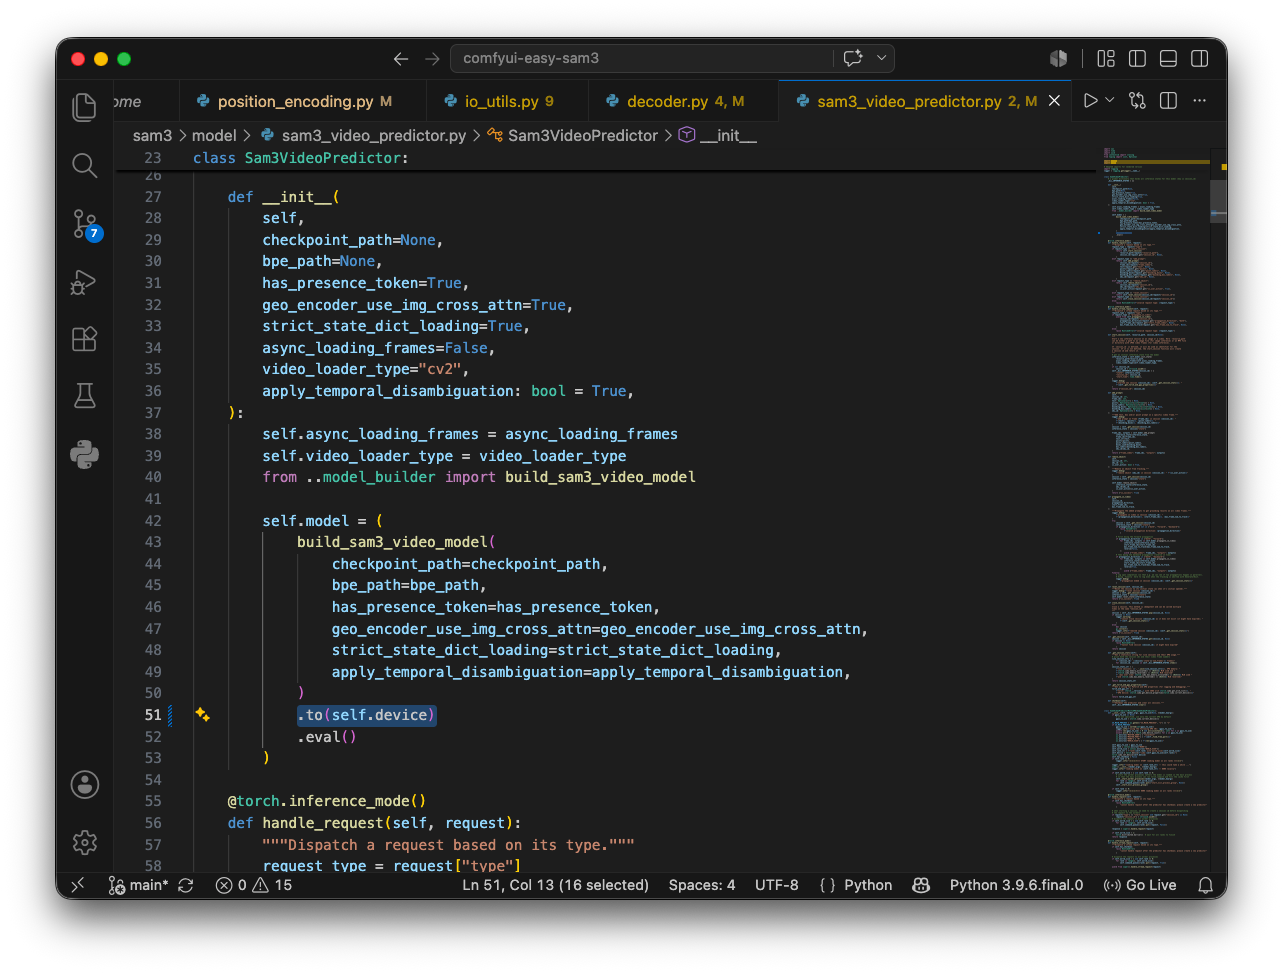
Task: Click @torch.inference_mode() decorator
Action: click(x=327, y=801)
